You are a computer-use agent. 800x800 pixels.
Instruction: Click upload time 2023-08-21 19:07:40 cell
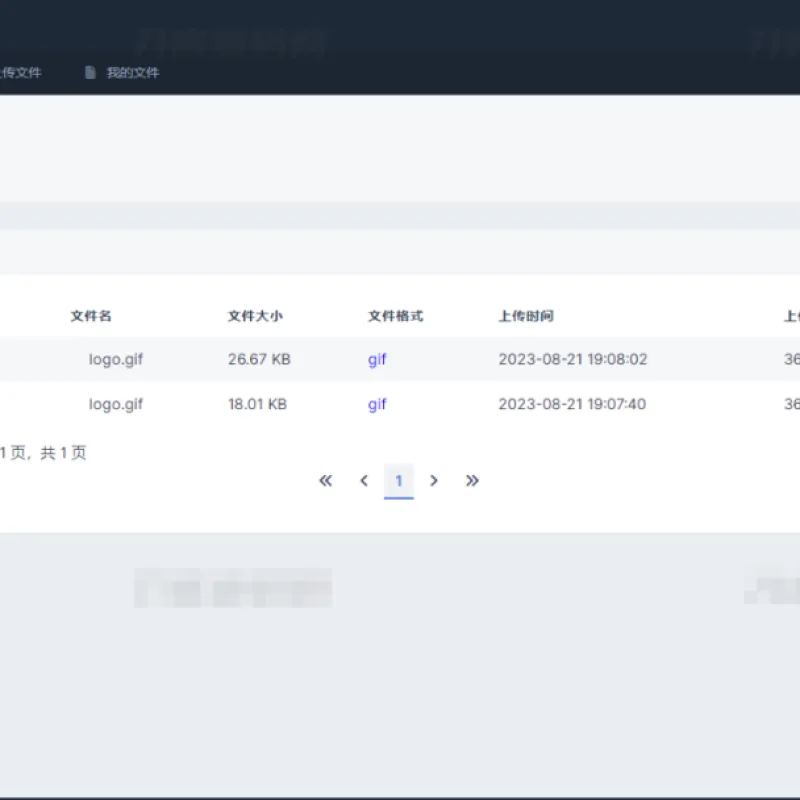[572, 404]
